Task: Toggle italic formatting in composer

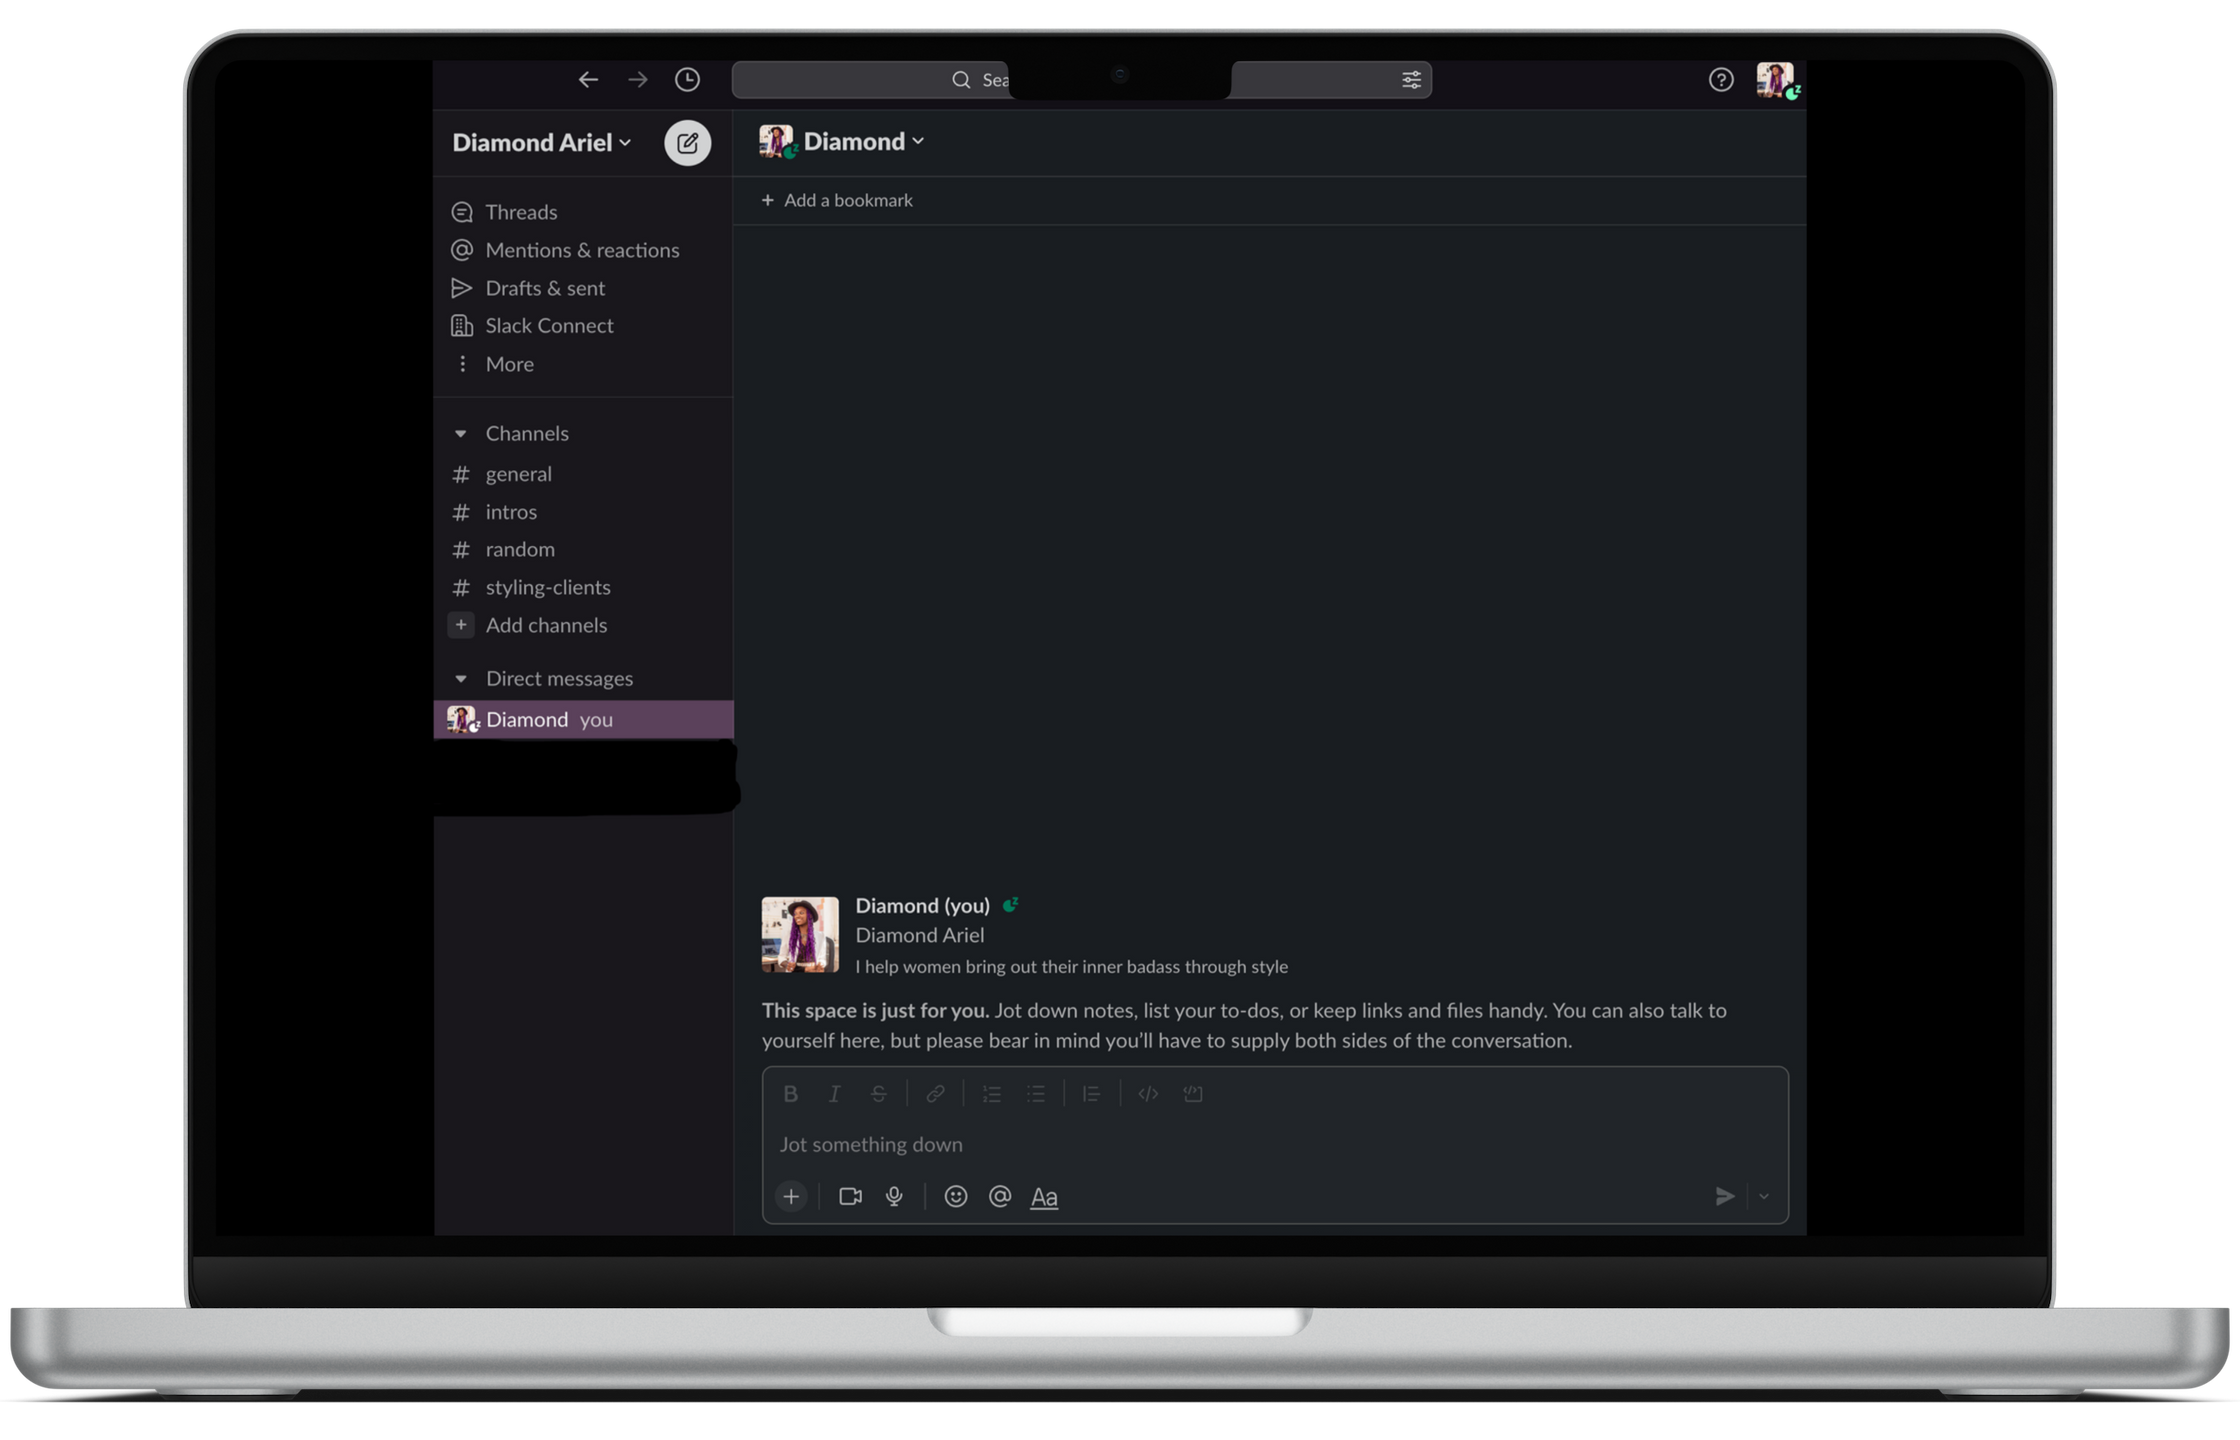Action: coord(834,1094)
